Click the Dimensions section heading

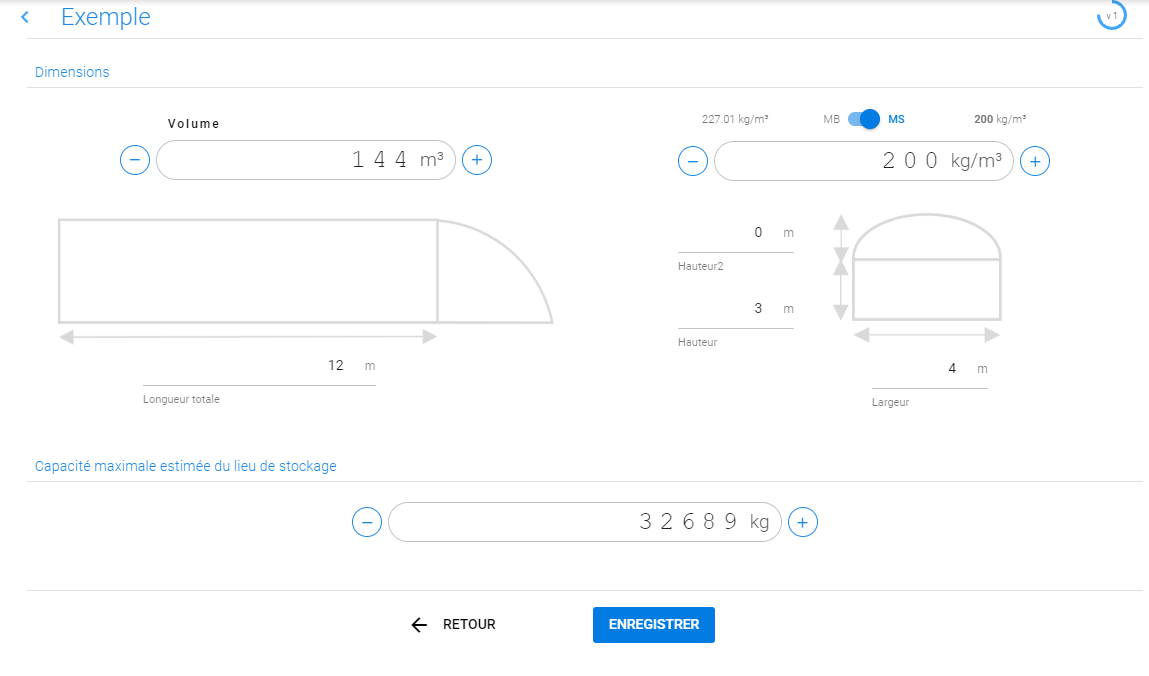click(x=72, y=72)
